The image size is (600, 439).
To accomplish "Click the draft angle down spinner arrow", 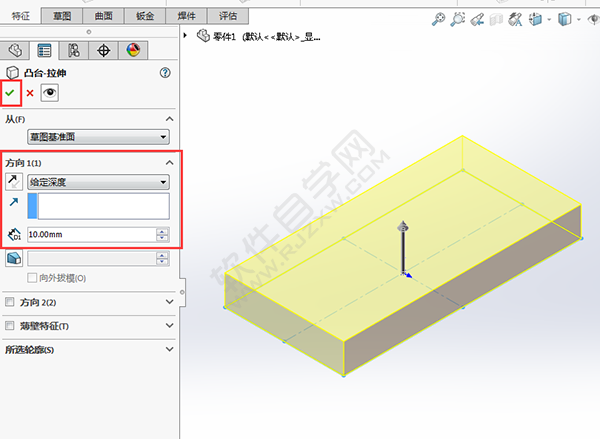I will pos(162,262).
